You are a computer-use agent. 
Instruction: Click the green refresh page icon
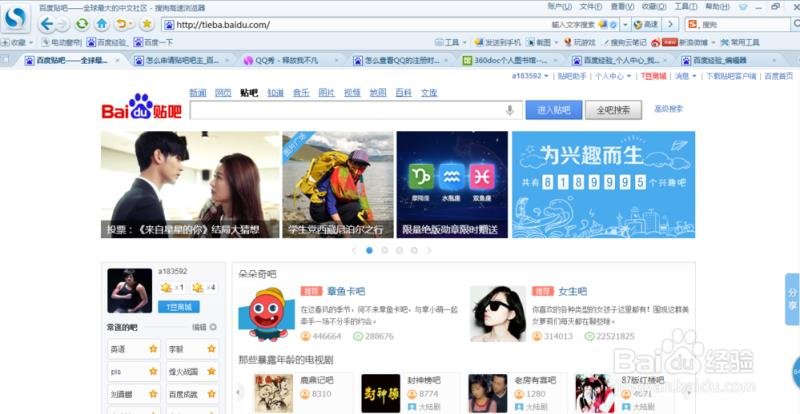tap(82, 24)
